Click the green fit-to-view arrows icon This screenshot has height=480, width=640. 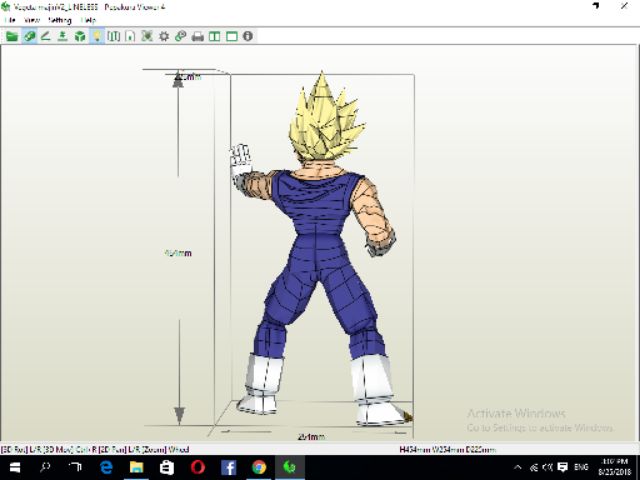(x=147, y=36)
